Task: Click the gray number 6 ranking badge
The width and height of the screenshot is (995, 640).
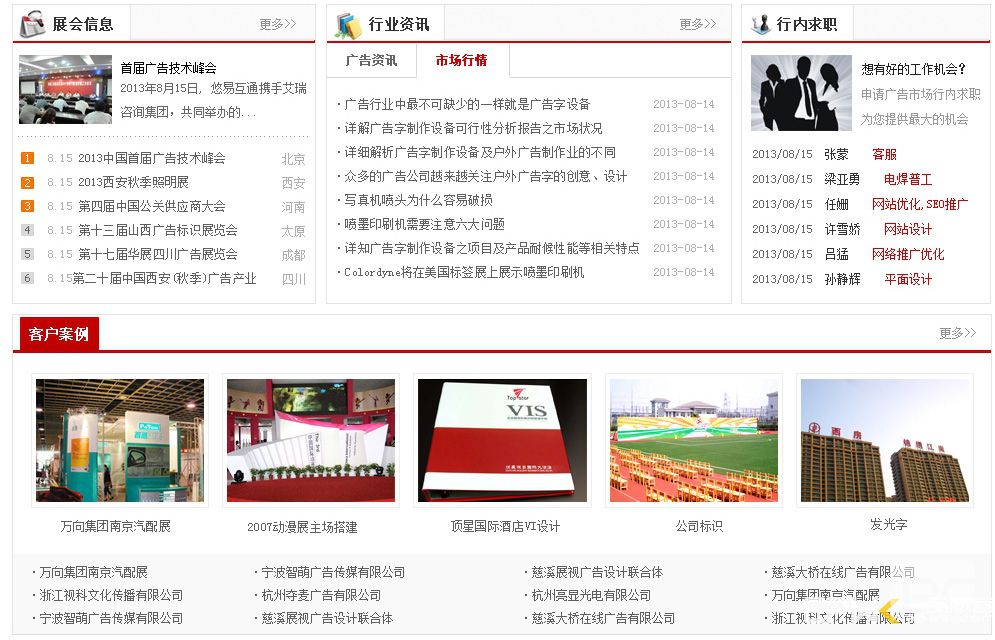Action: click(28, 278)
